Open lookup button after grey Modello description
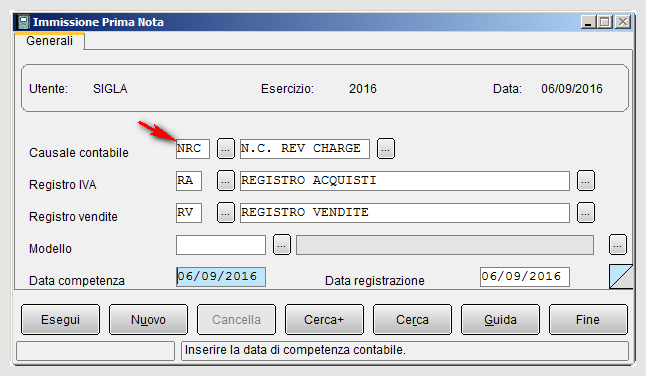The height and width of the screenshot is (376, 646). (x=618, y=245)
